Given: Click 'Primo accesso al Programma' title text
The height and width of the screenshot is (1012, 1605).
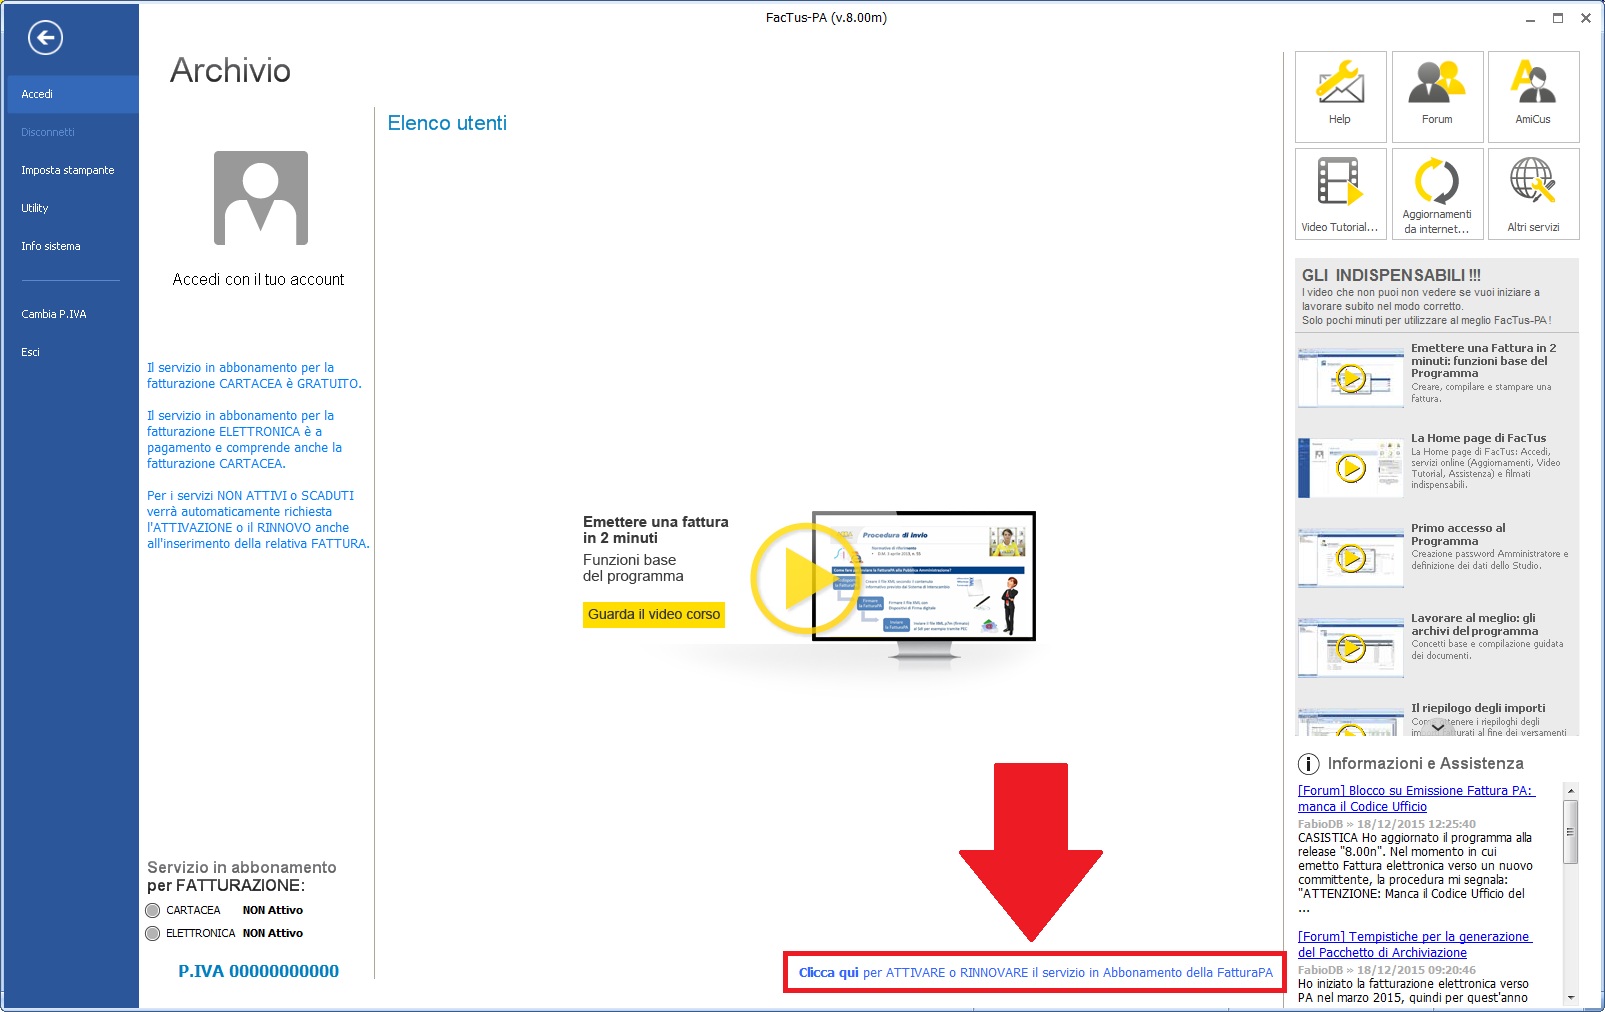Looking at the screenshot, I should pos(1458,535).
